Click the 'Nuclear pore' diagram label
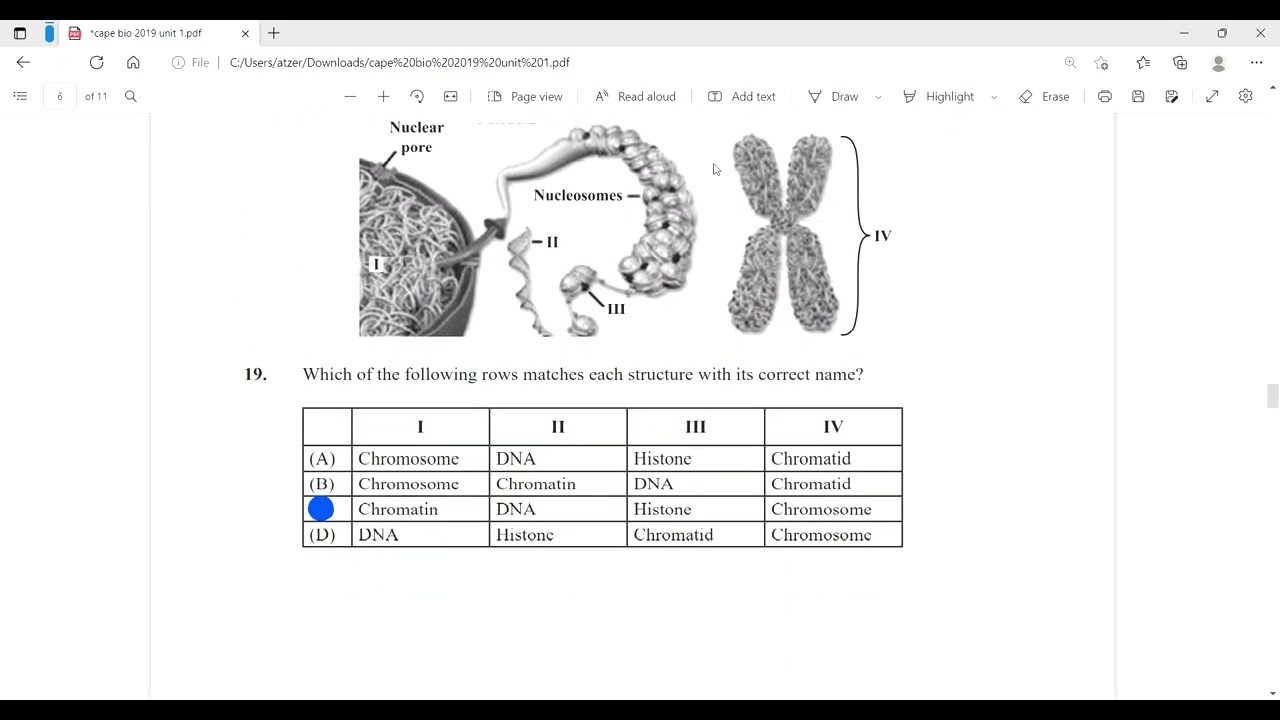Image resolution: width=1280 pixels, height=720 pixels. tap(417, 137)
